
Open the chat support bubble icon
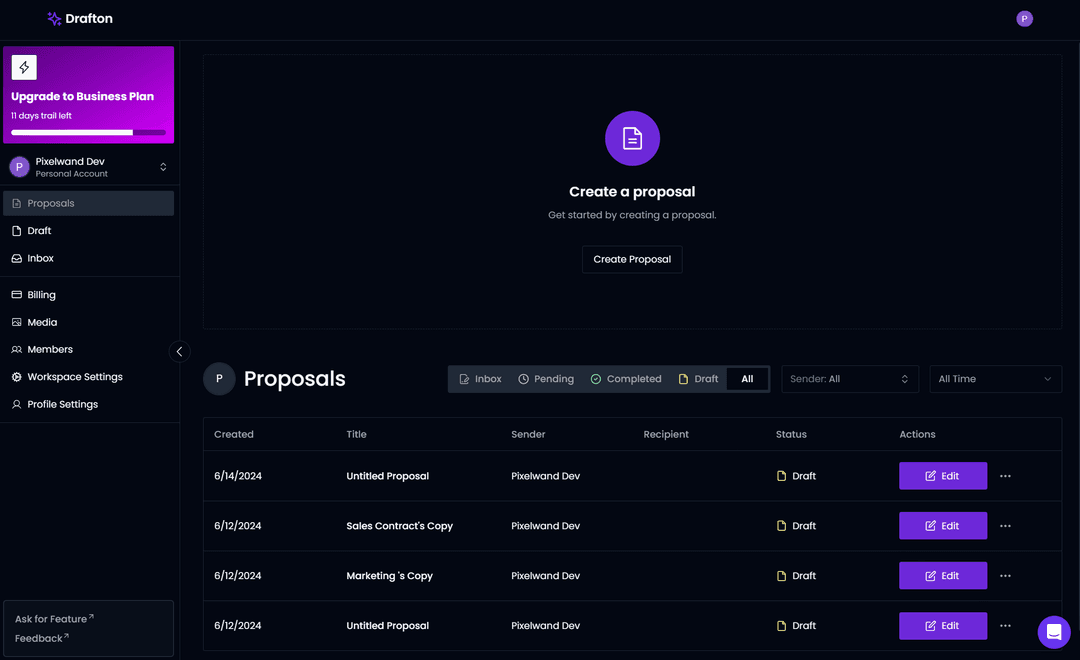(x=1053, y=632)
